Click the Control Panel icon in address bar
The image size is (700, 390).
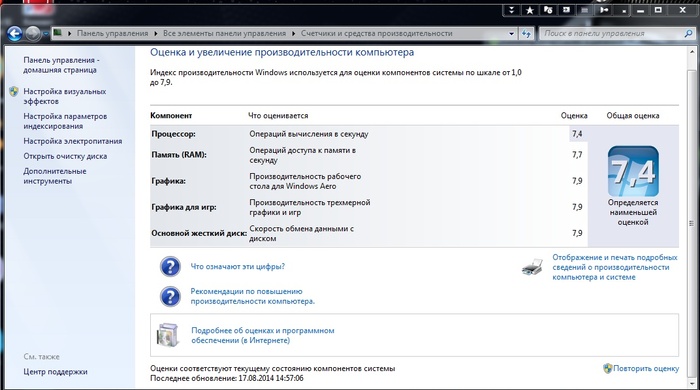58,33
